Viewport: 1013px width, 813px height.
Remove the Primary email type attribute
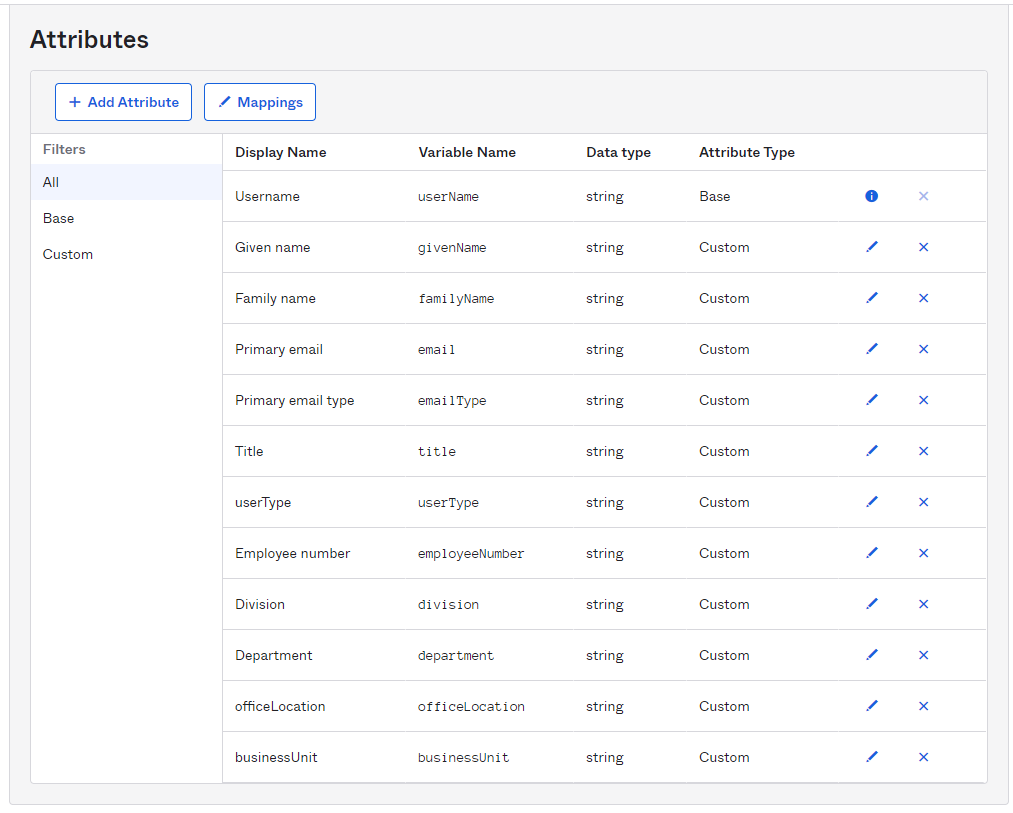click(923, 400)
